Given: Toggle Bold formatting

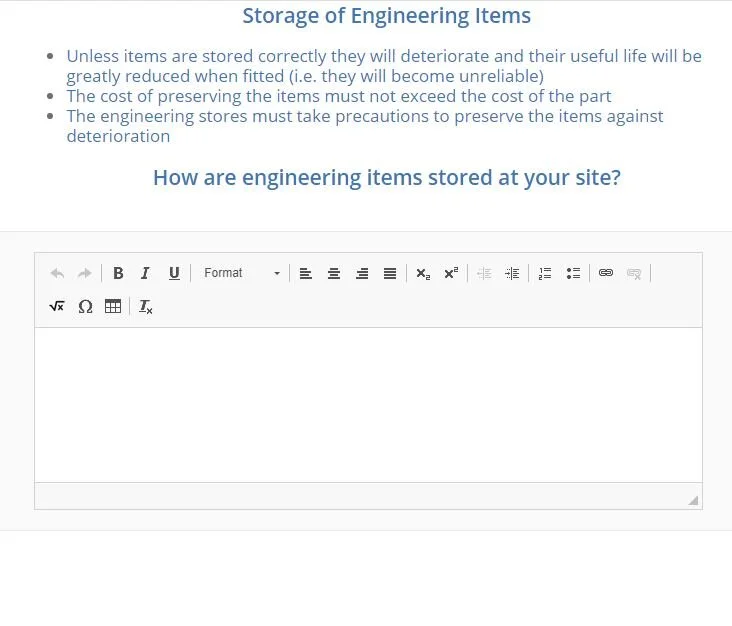Looking at the screenshot, I should (118, 273).
